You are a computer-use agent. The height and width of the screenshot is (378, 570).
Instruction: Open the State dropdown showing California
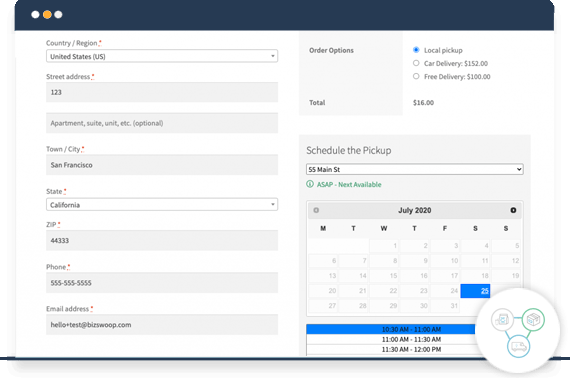[162, 205]
